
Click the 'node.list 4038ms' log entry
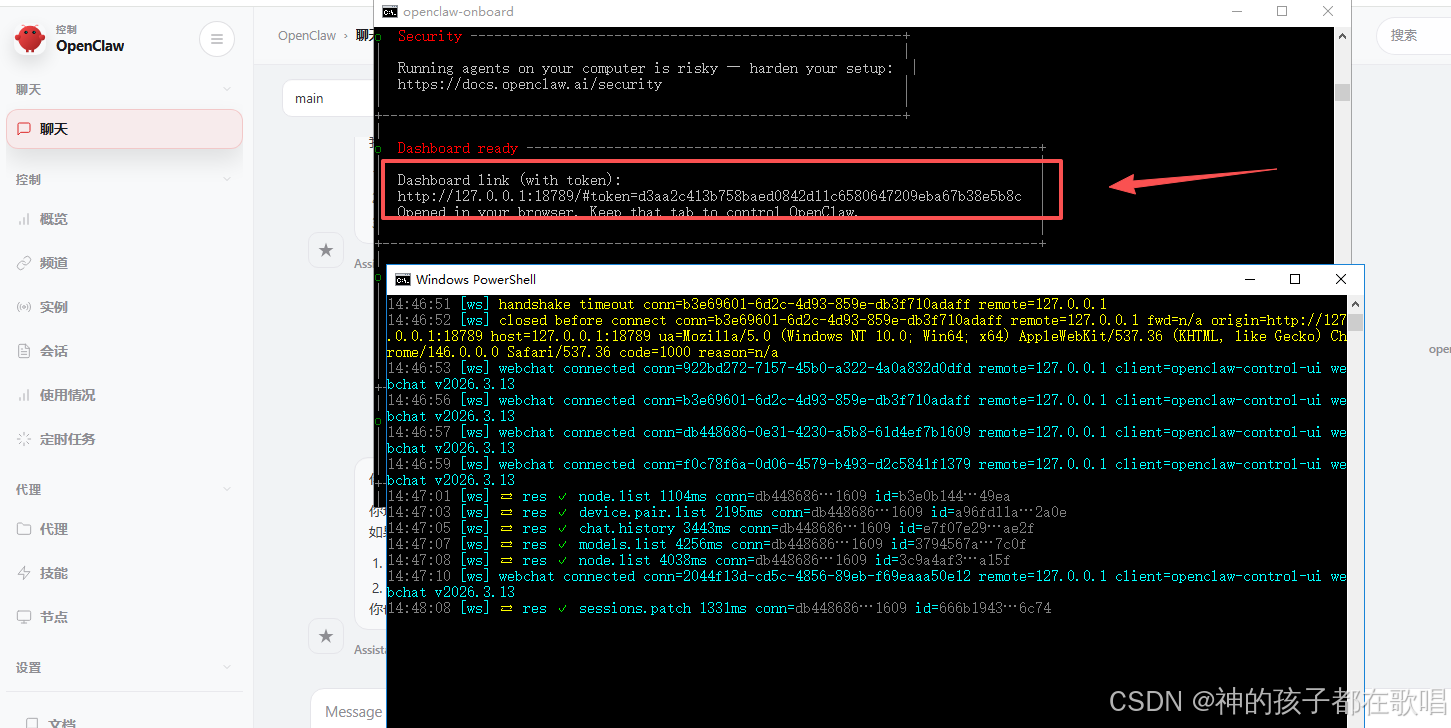pos(699,560)
